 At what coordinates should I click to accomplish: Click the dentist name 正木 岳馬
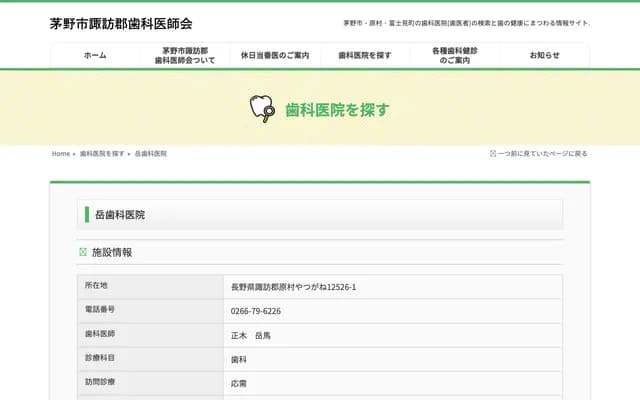tap(251, 335)
